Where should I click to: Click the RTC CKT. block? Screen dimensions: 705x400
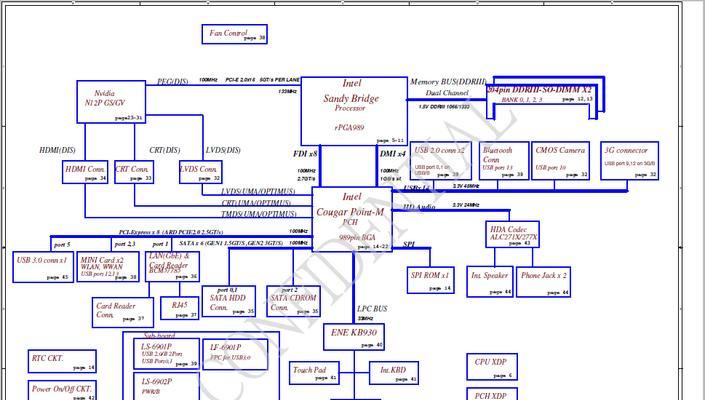point(62,362)
